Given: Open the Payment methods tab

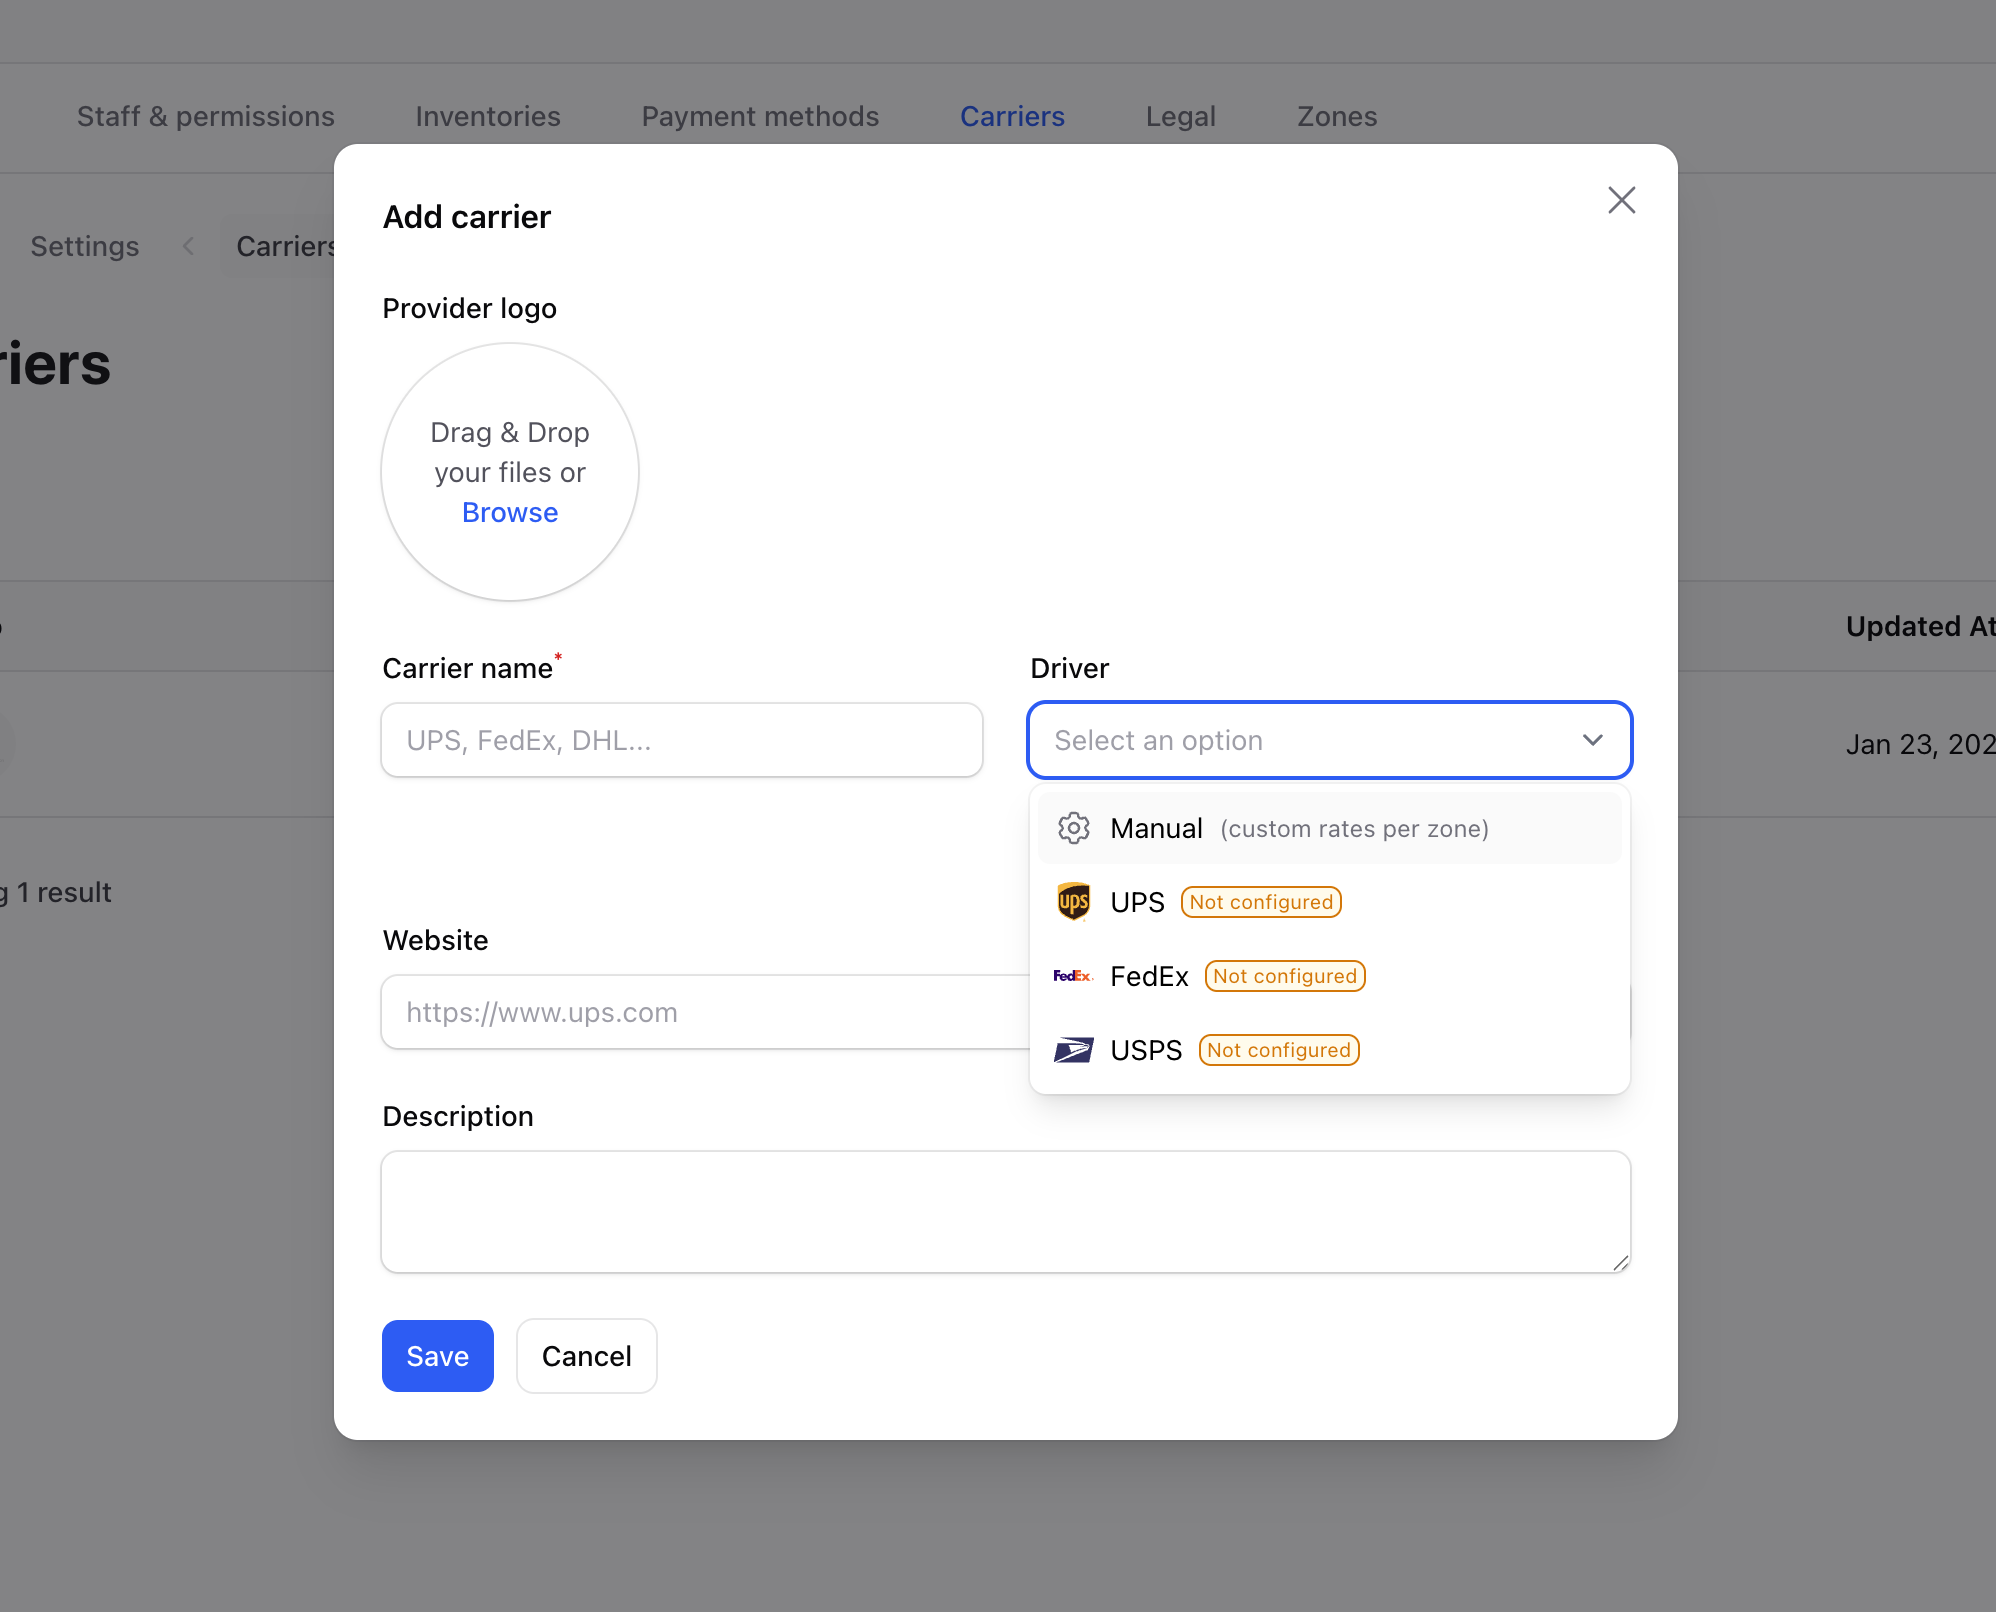Looking at the screenshot, I should (760, 116).
